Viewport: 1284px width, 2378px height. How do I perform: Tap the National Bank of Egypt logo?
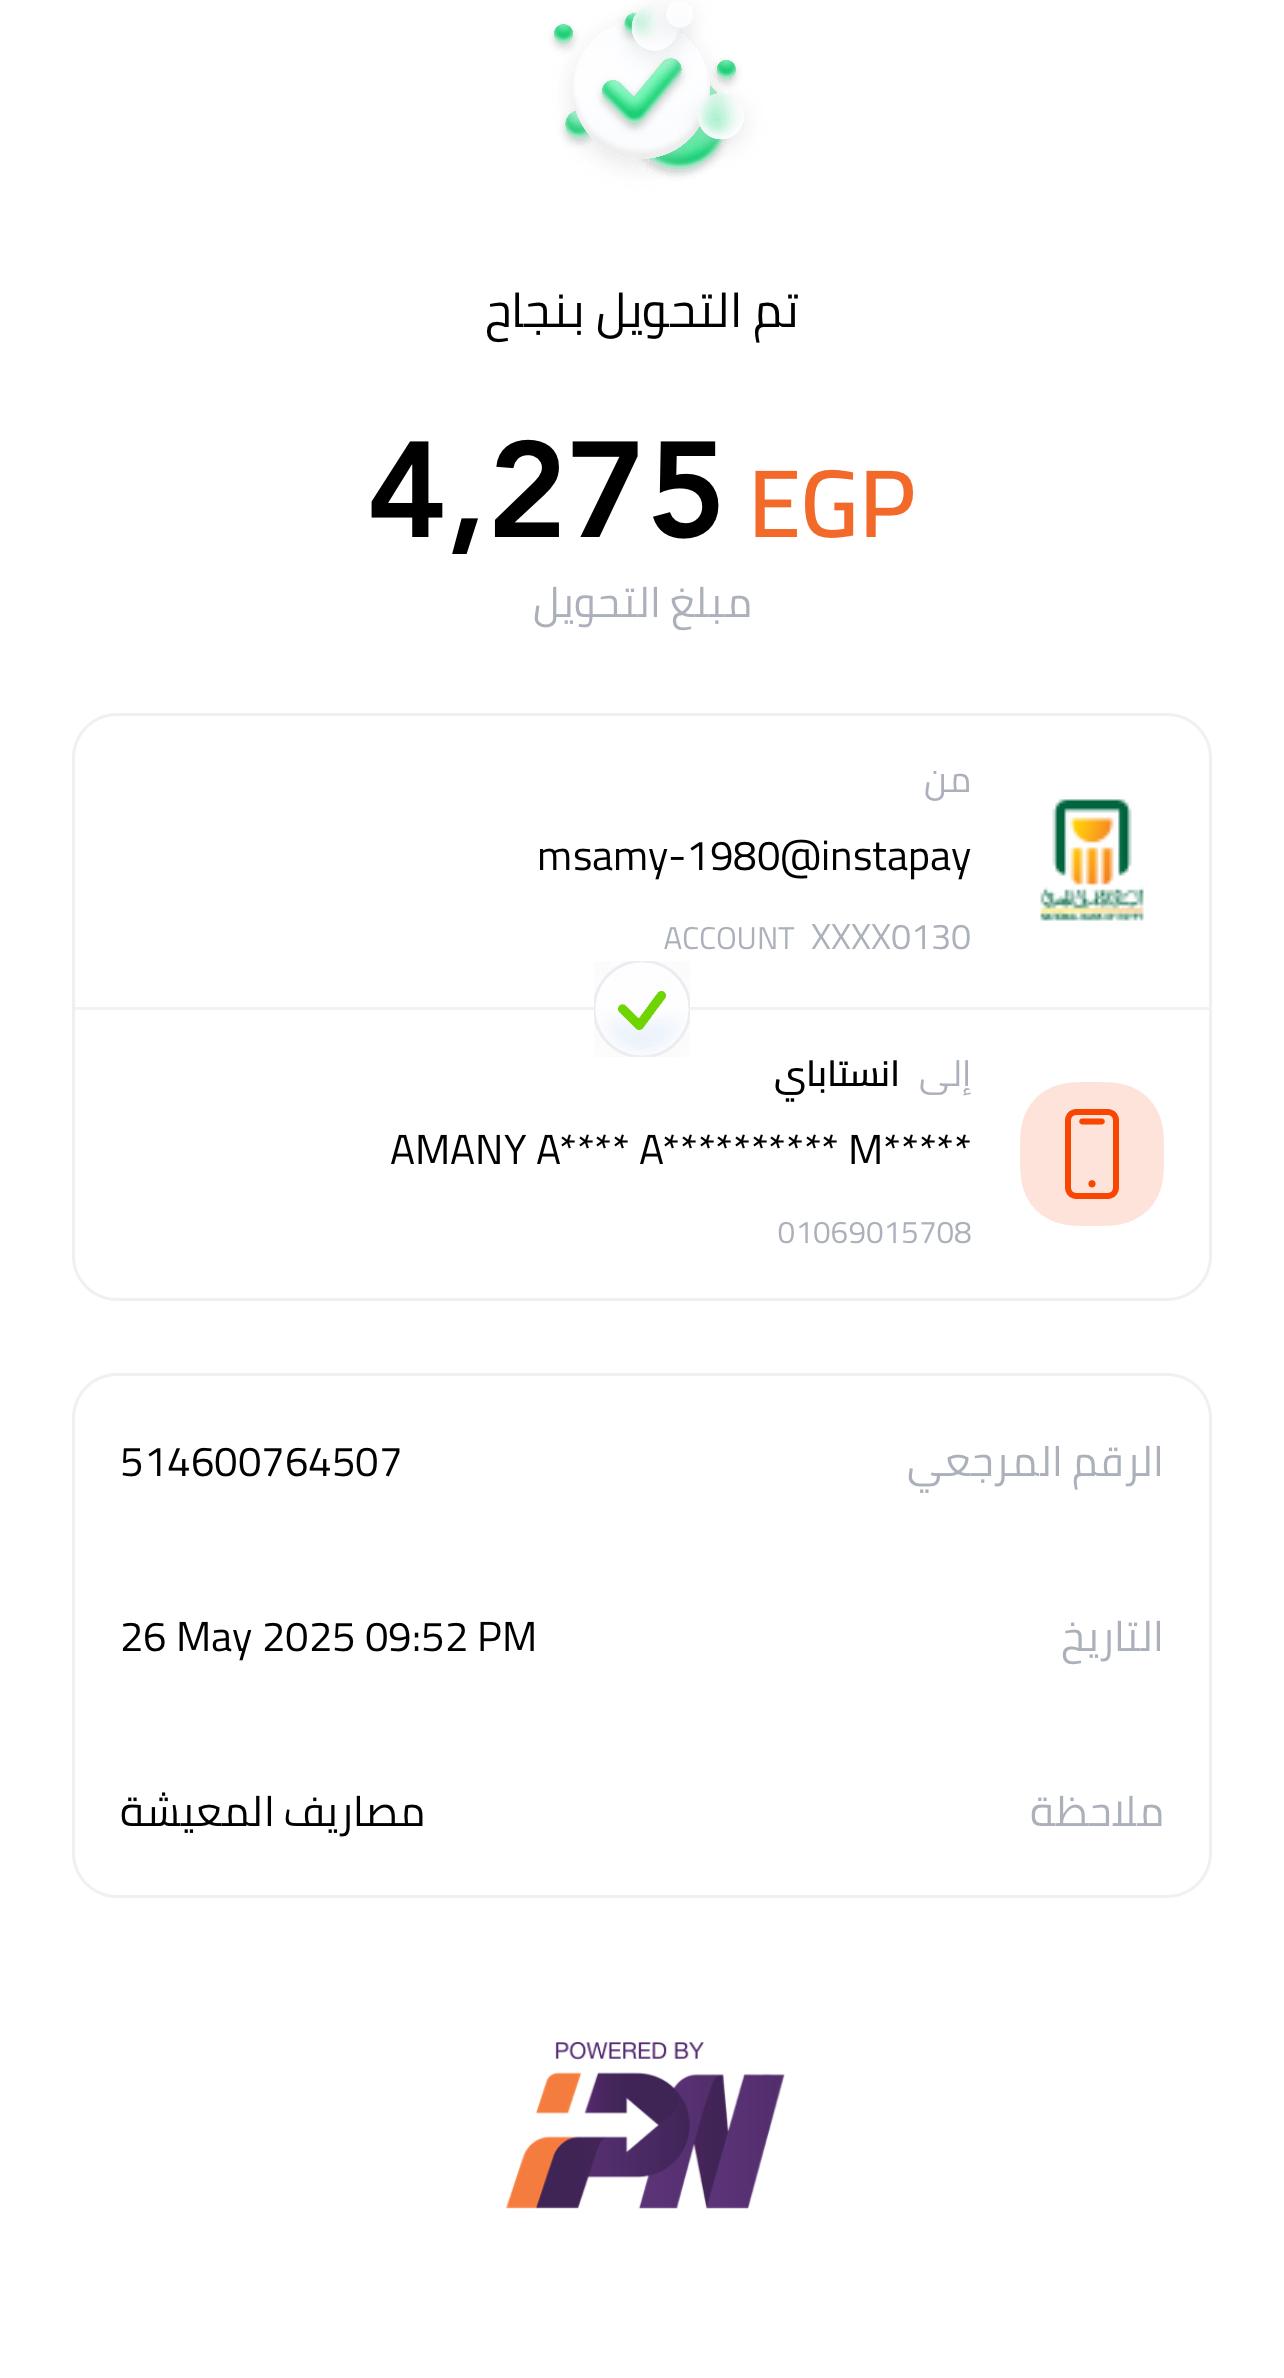pyautogui.click(x=1092, y=859)
